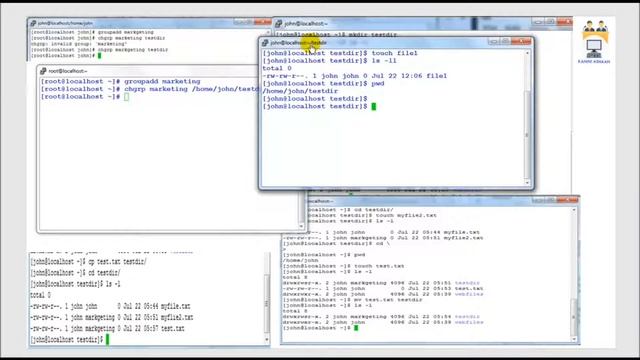Click the '/home/john/testdir' output line
The width and height of the screenshot is (640, 360).
[300, 91]
